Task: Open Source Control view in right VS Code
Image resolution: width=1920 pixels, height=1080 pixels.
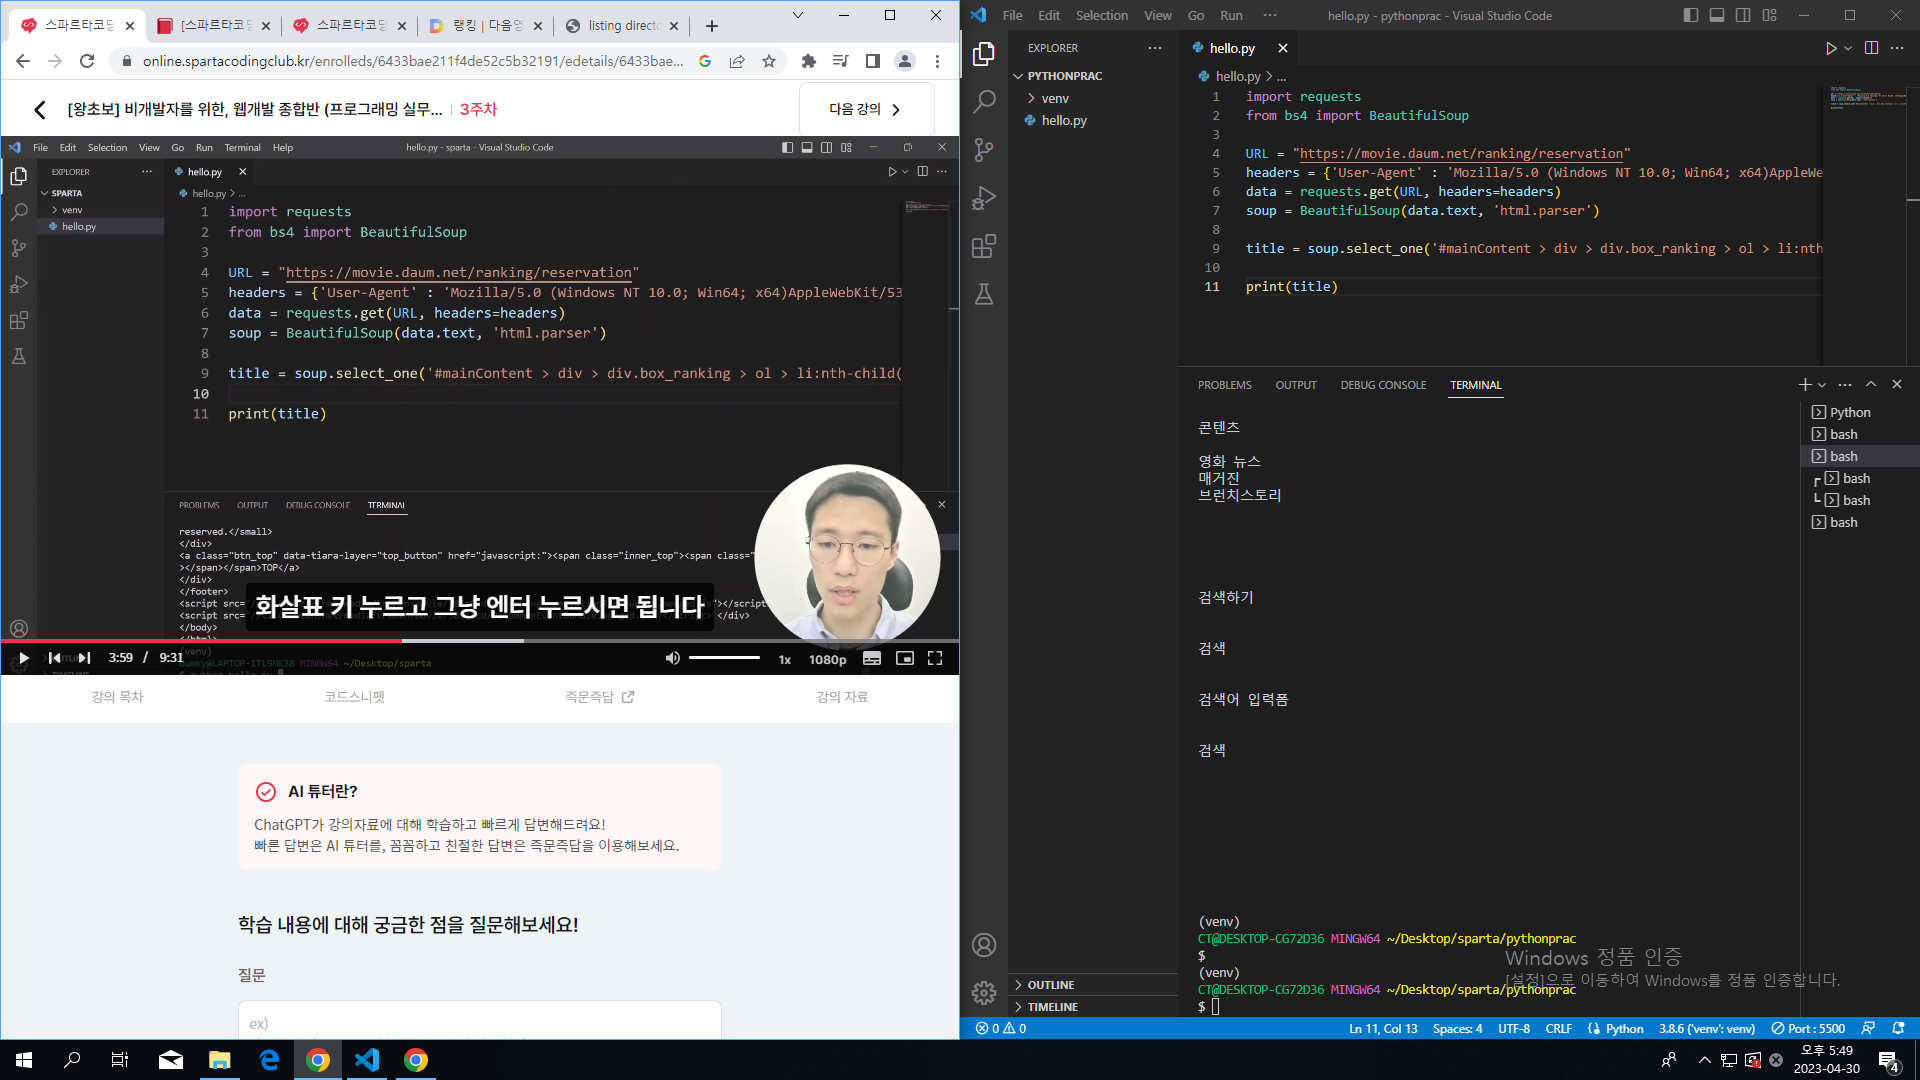Action: coord(984,149)
